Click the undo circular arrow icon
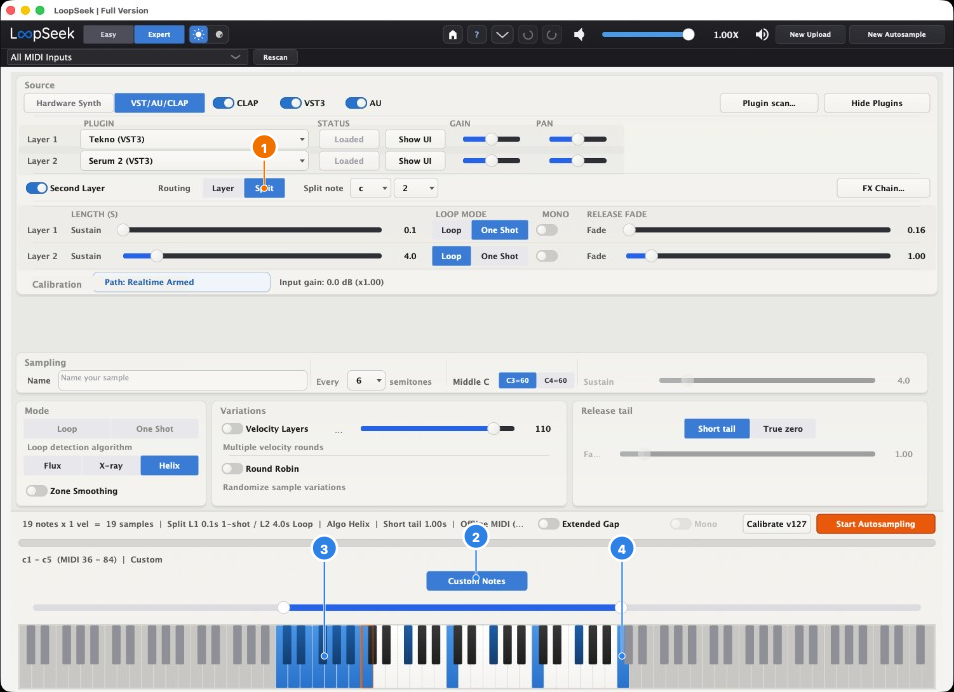Image resolution: width=954 pixels, height=692 pixels. tap(527, 35)
